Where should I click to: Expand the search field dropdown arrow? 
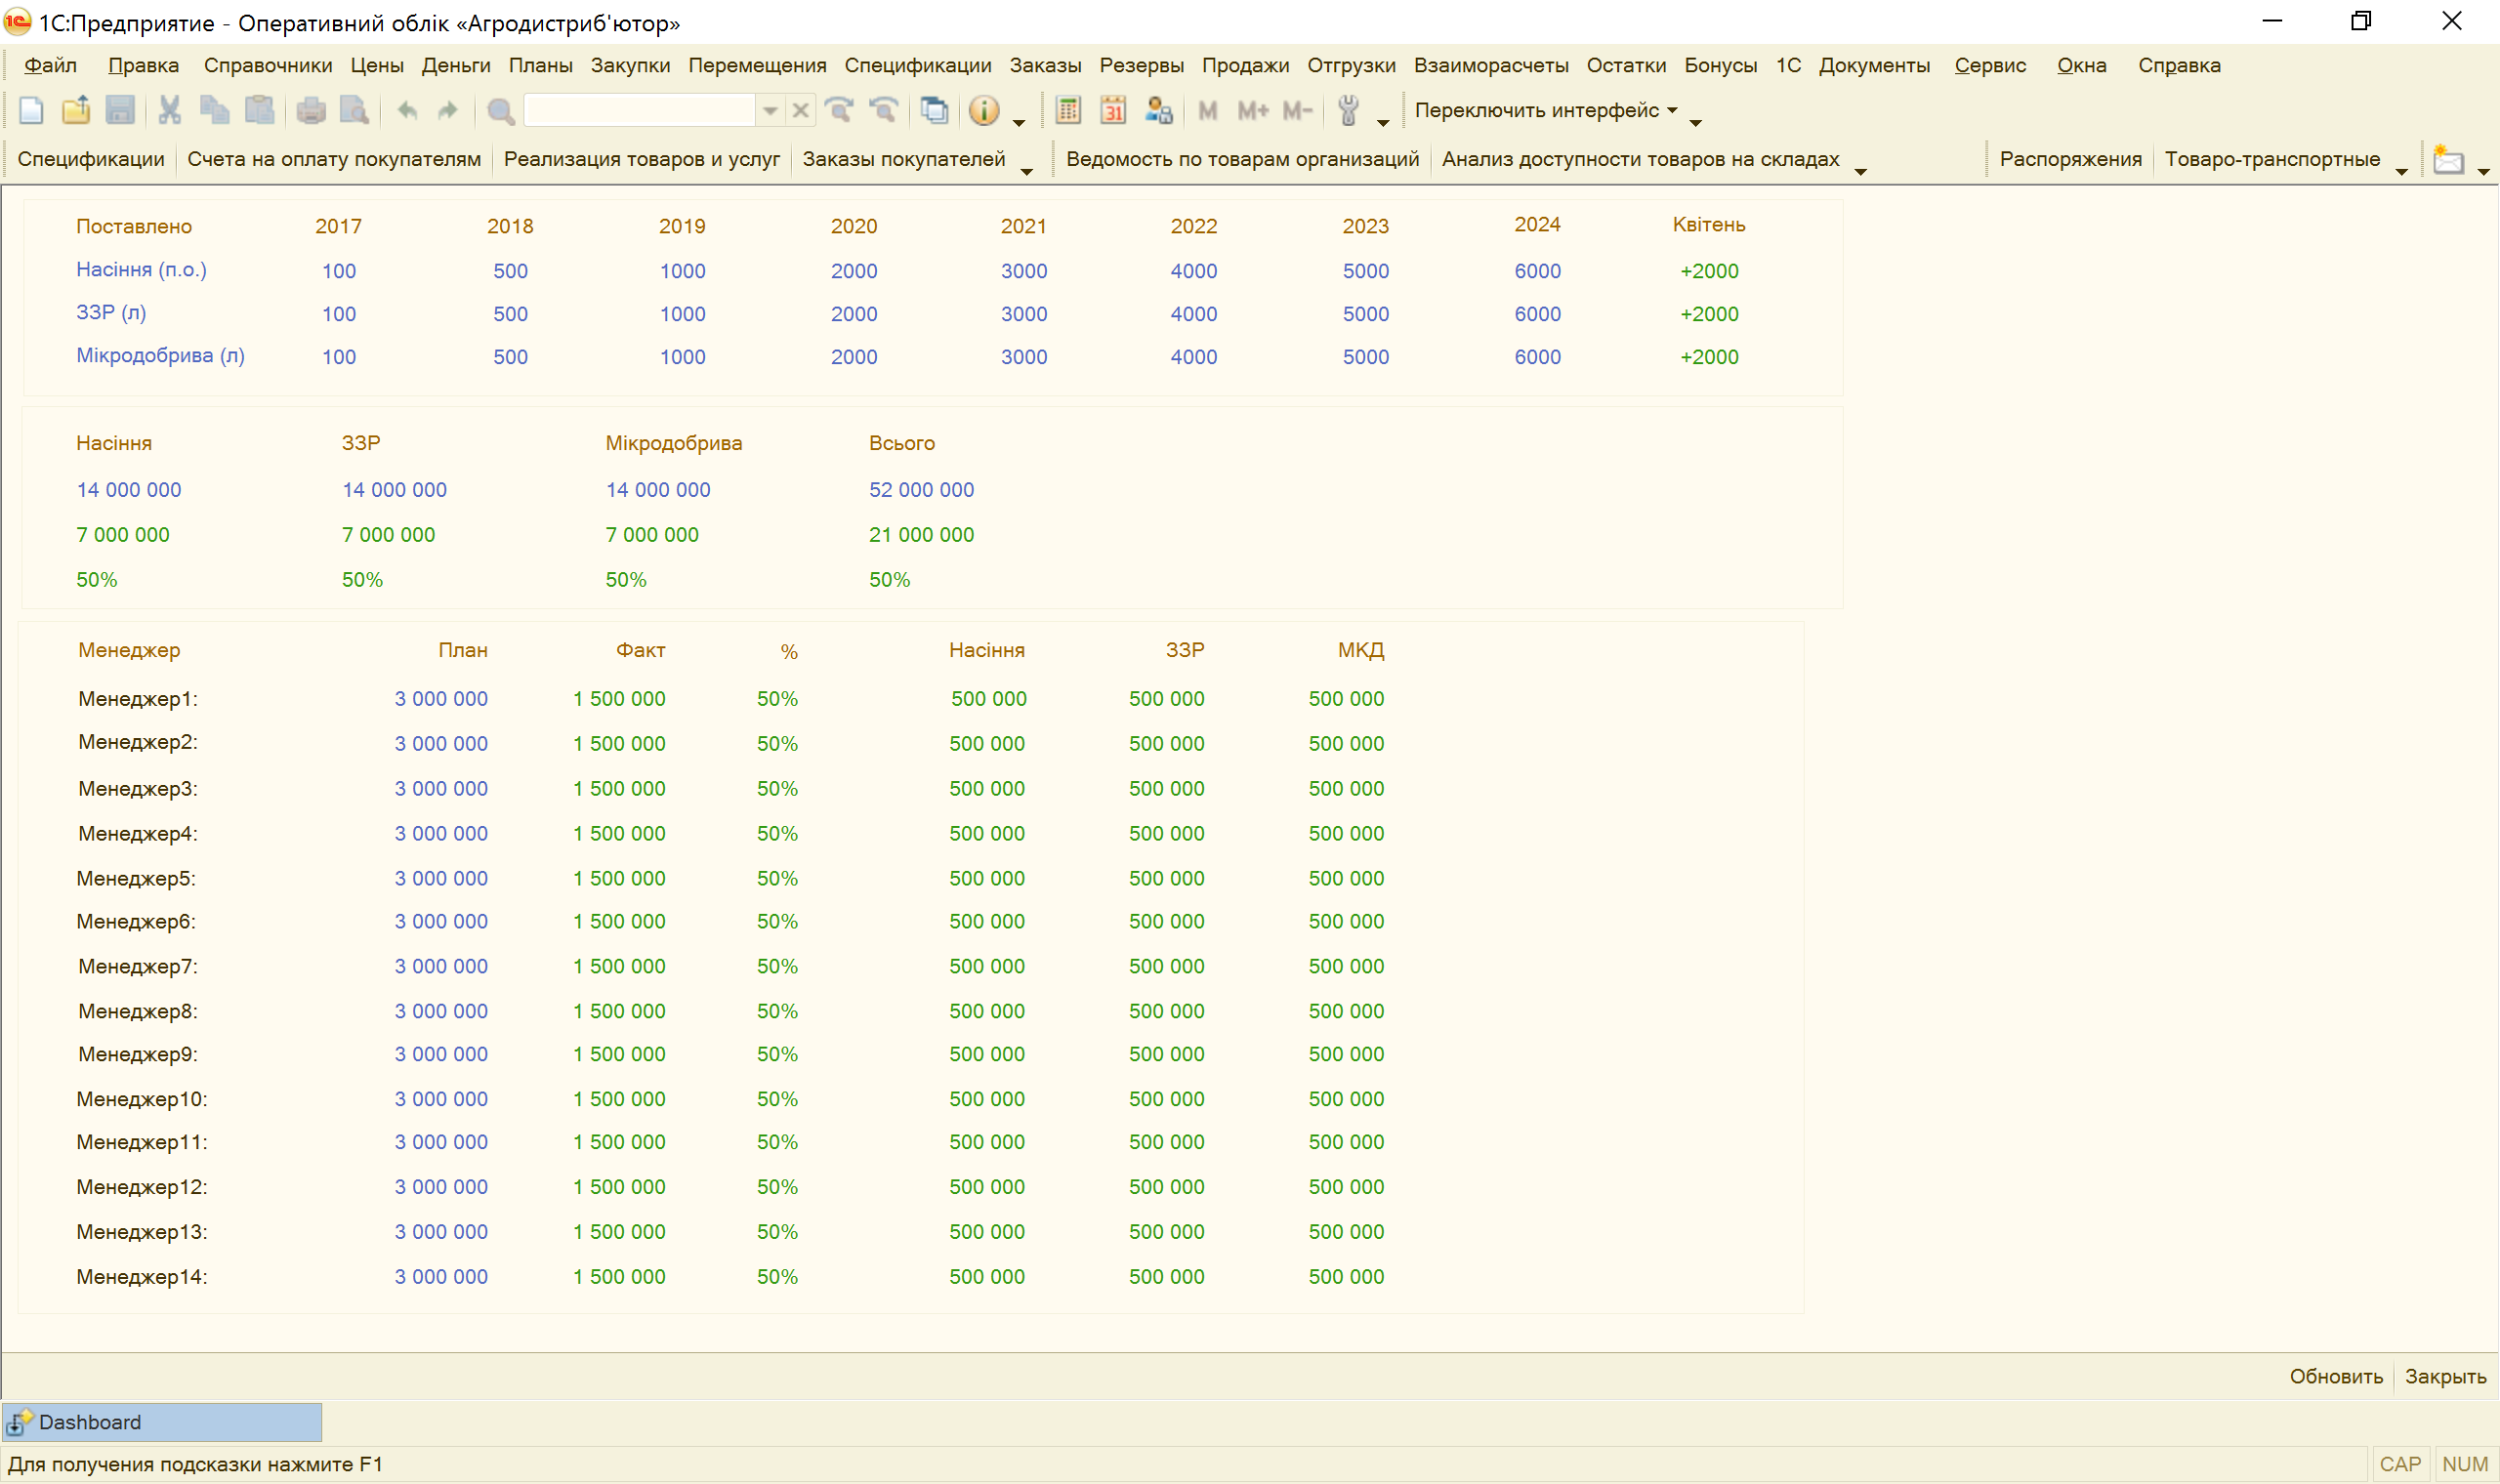pos(770,110)
